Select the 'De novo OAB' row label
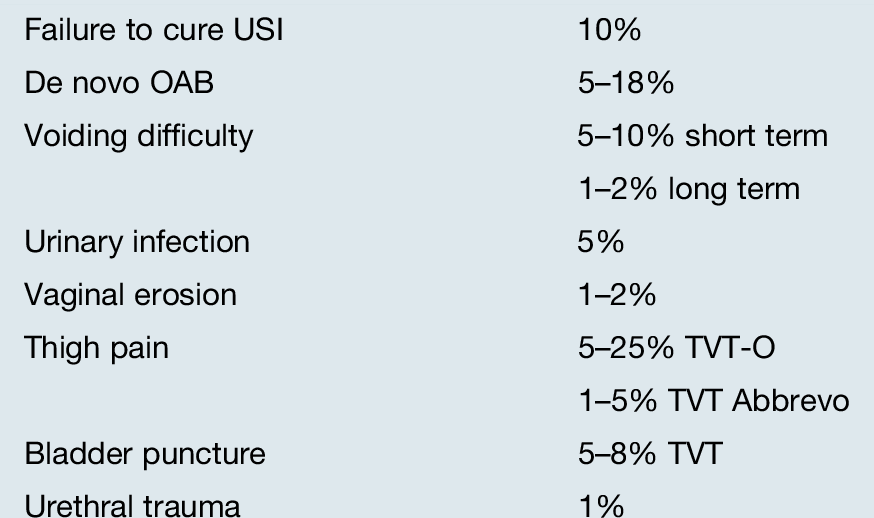874x518 pixels. (119, 83)
